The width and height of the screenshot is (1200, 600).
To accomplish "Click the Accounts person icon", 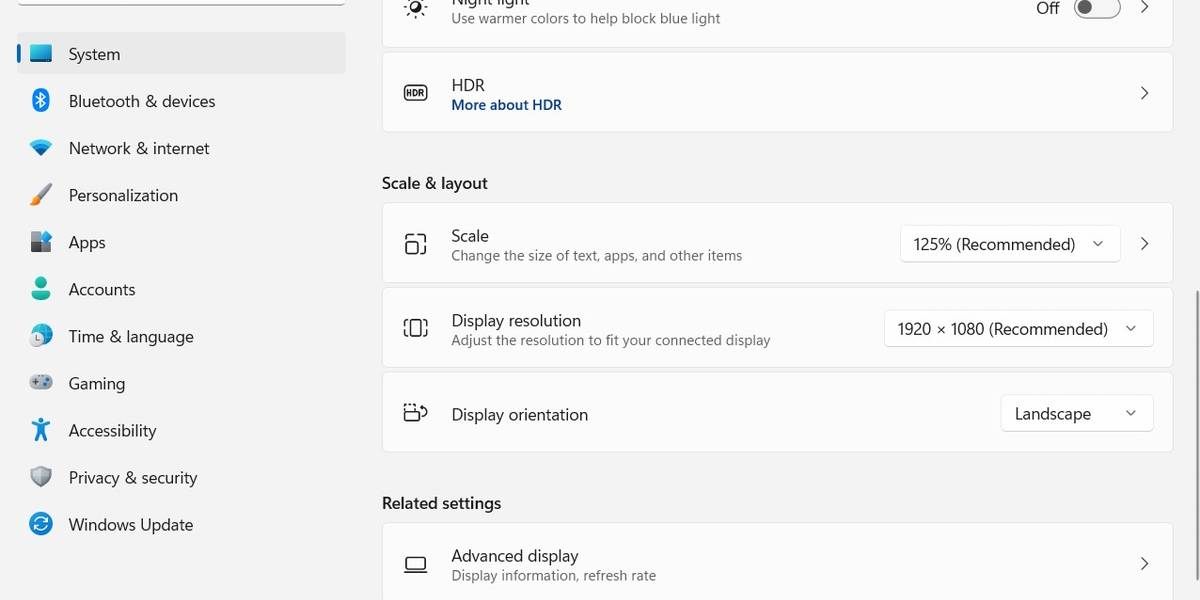I will click(x=41, y=289).
